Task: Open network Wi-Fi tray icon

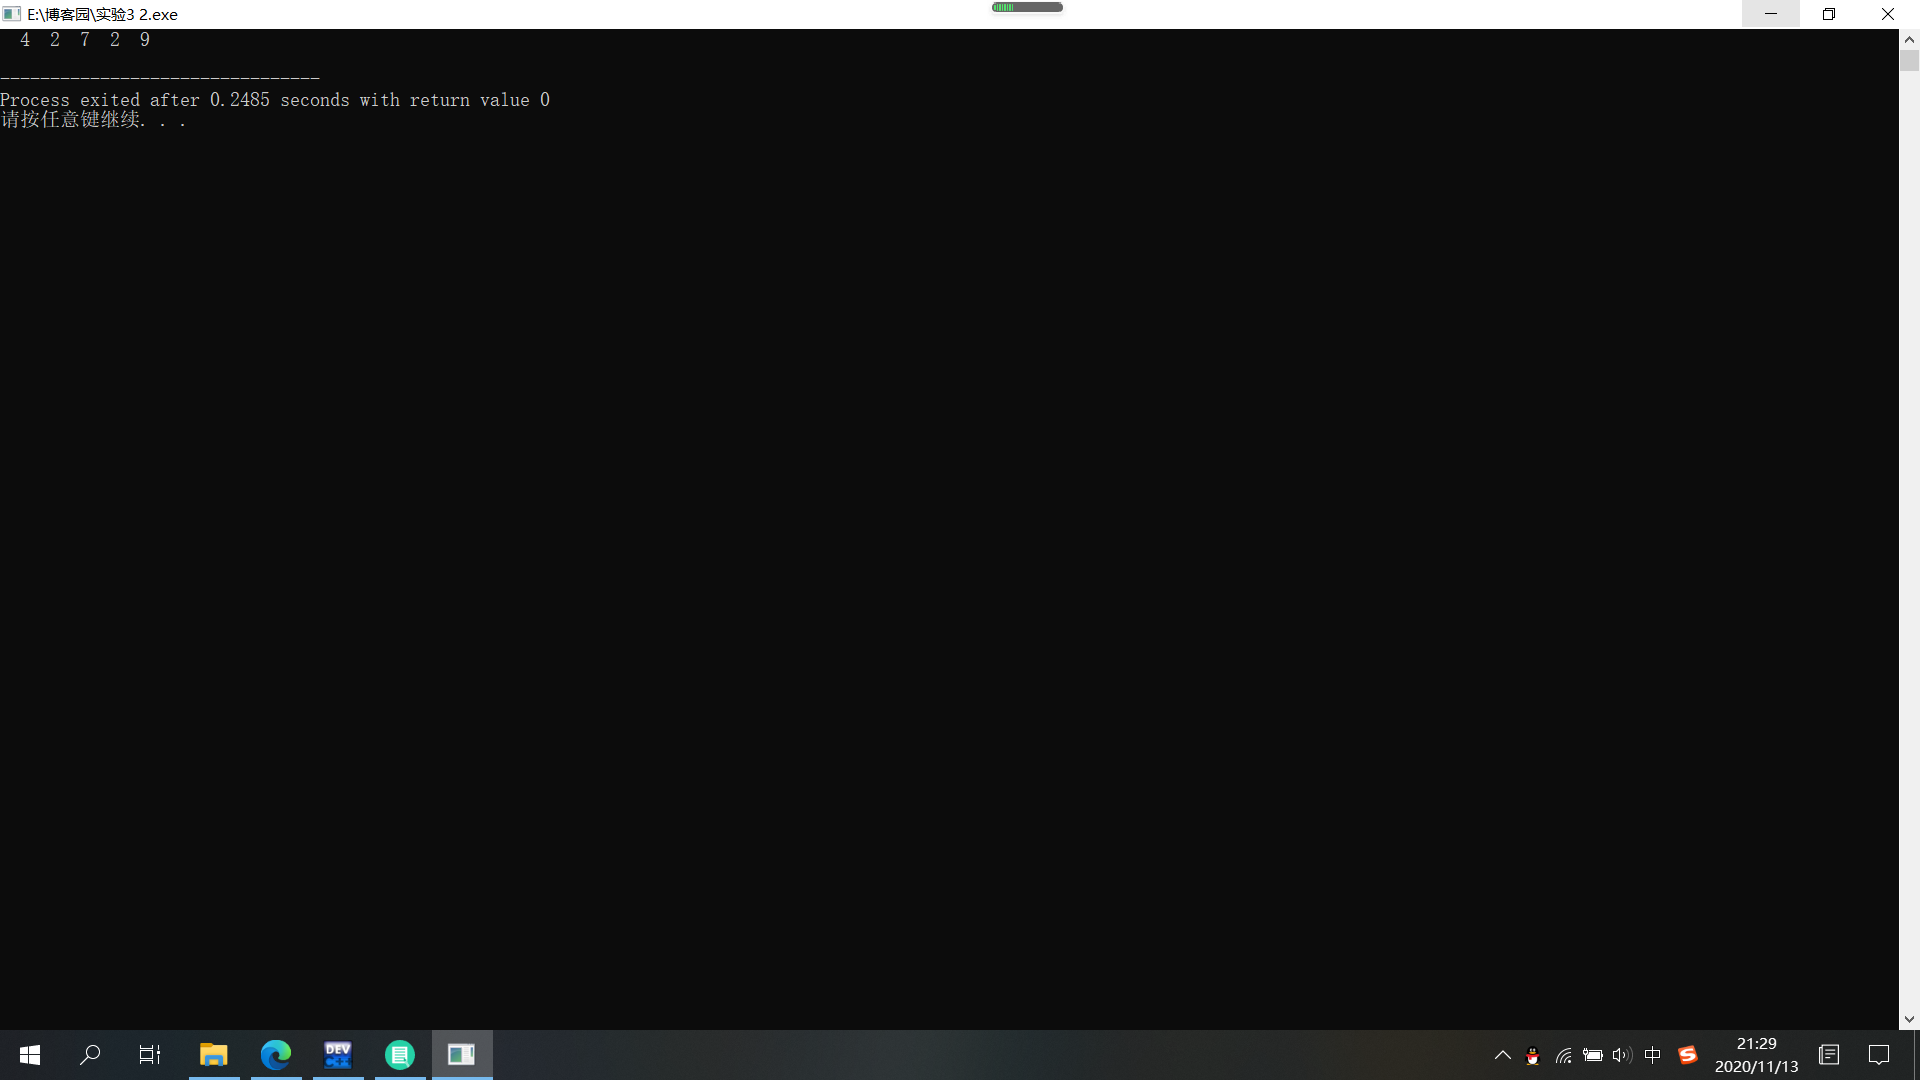Action: tap(1563, 1055)
